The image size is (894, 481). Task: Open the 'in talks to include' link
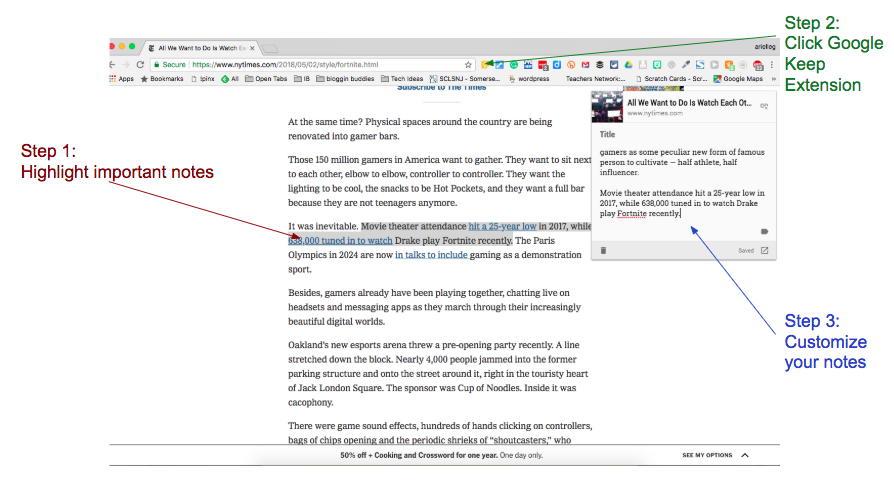pyautogui.click(x=431, y=255)
